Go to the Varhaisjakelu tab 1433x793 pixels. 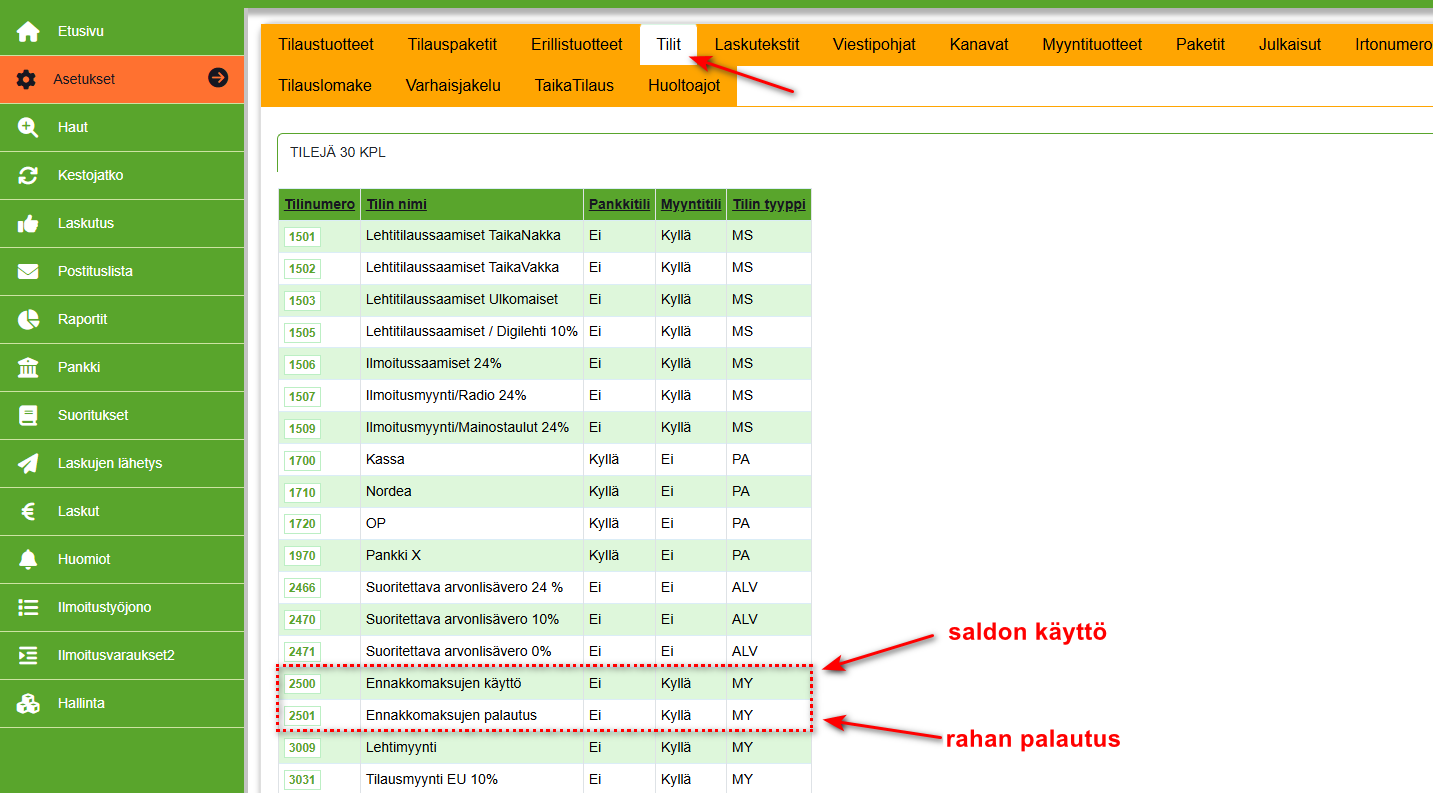pyautogui.click(x=453, y=86)
